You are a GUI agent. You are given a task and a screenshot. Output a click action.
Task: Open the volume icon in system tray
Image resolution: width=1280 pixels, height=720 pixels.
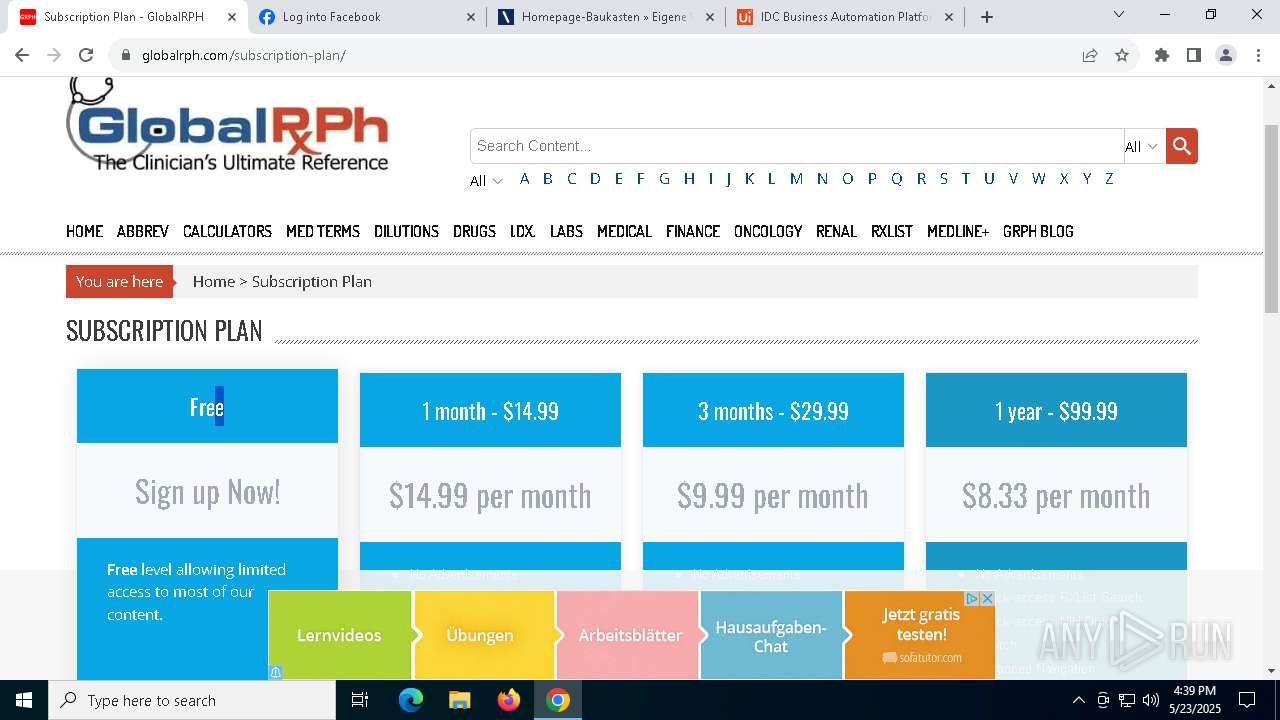tap(1151, 700)
